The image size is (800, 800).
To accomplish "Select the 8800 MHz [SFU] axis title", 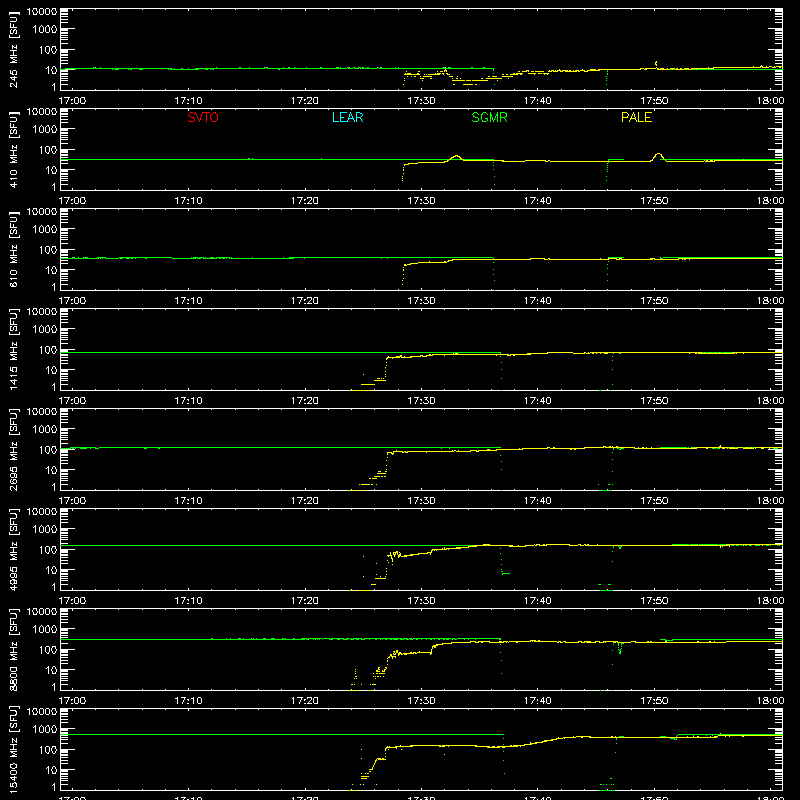I will click(14, 649).
